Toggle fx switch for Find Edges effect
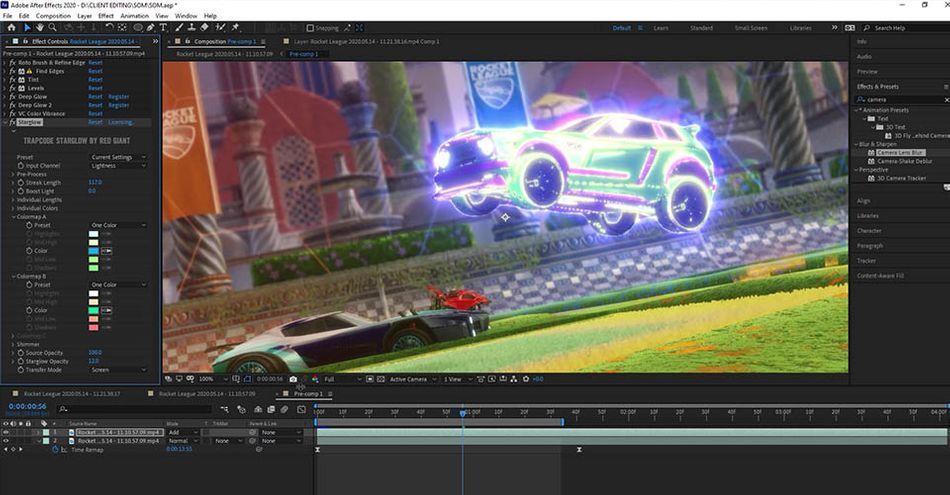Viewport: 950px width, 495px height. pos(13,71)
